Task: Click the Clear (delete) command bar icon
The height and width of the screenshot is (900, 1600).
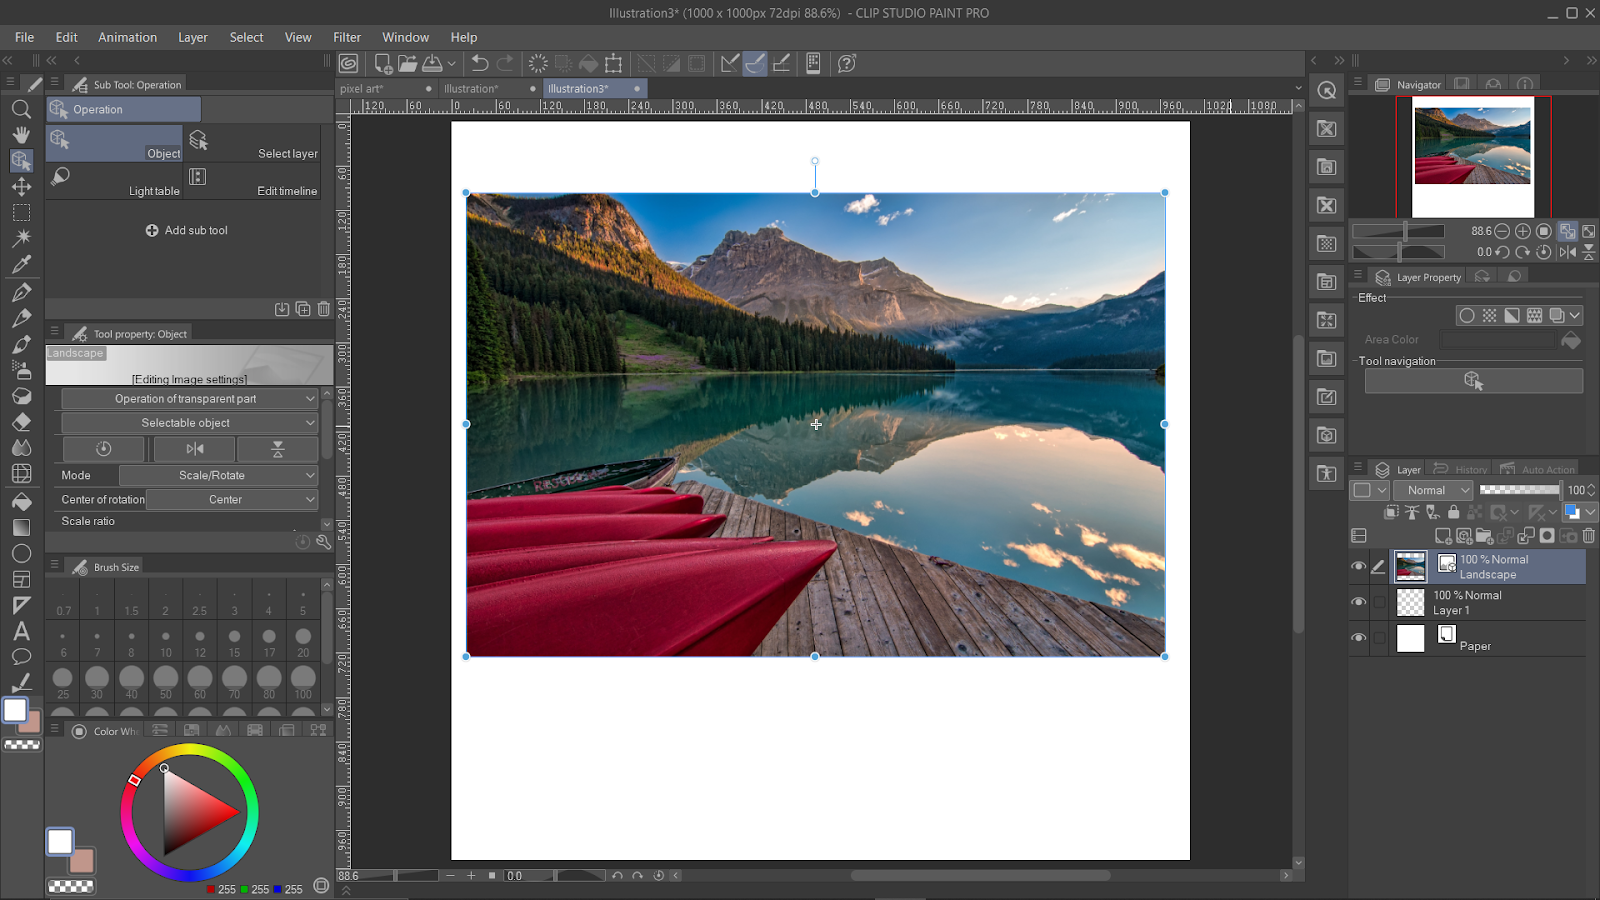Action: [538, 64]
